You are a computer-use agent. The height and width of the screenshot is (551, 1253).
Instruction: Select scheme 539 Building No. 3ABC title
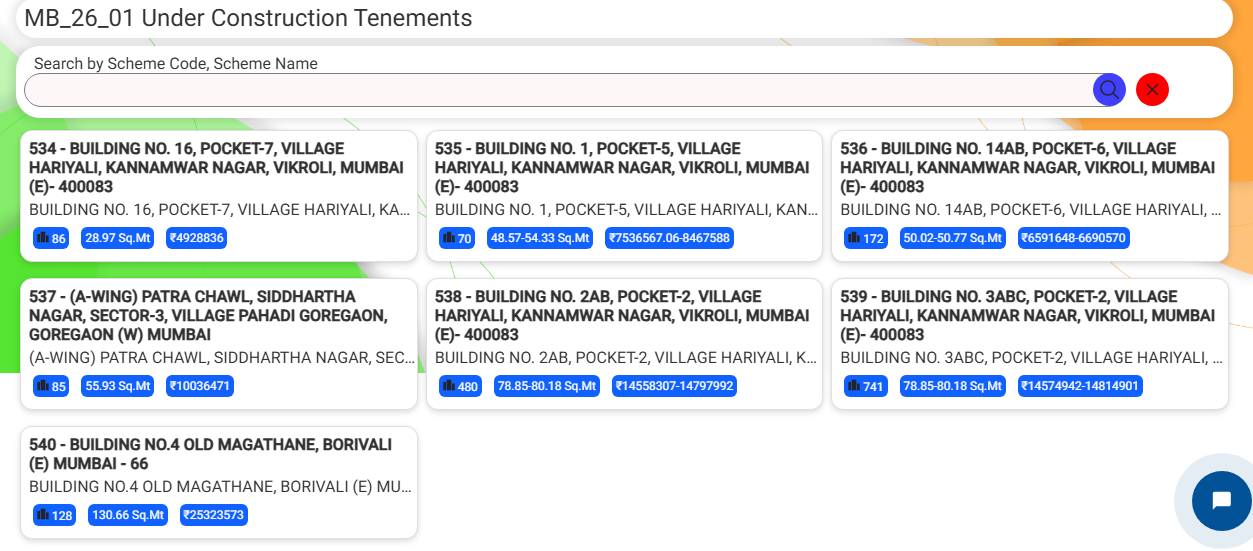click(x=1027, y=315)
